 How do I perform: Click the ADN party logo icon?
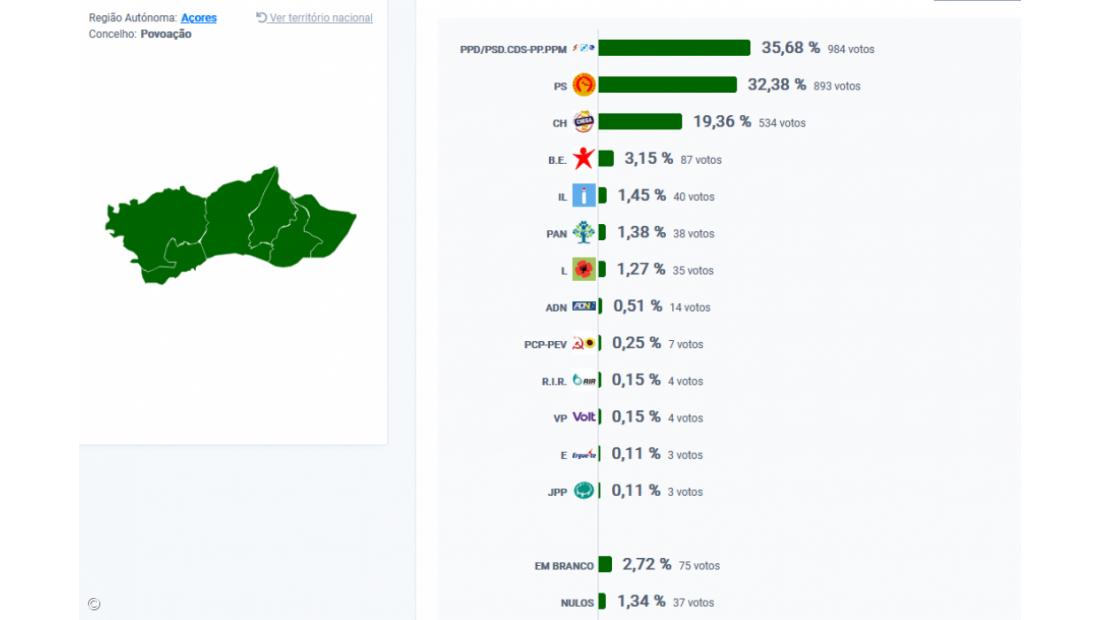click(585, 306)
